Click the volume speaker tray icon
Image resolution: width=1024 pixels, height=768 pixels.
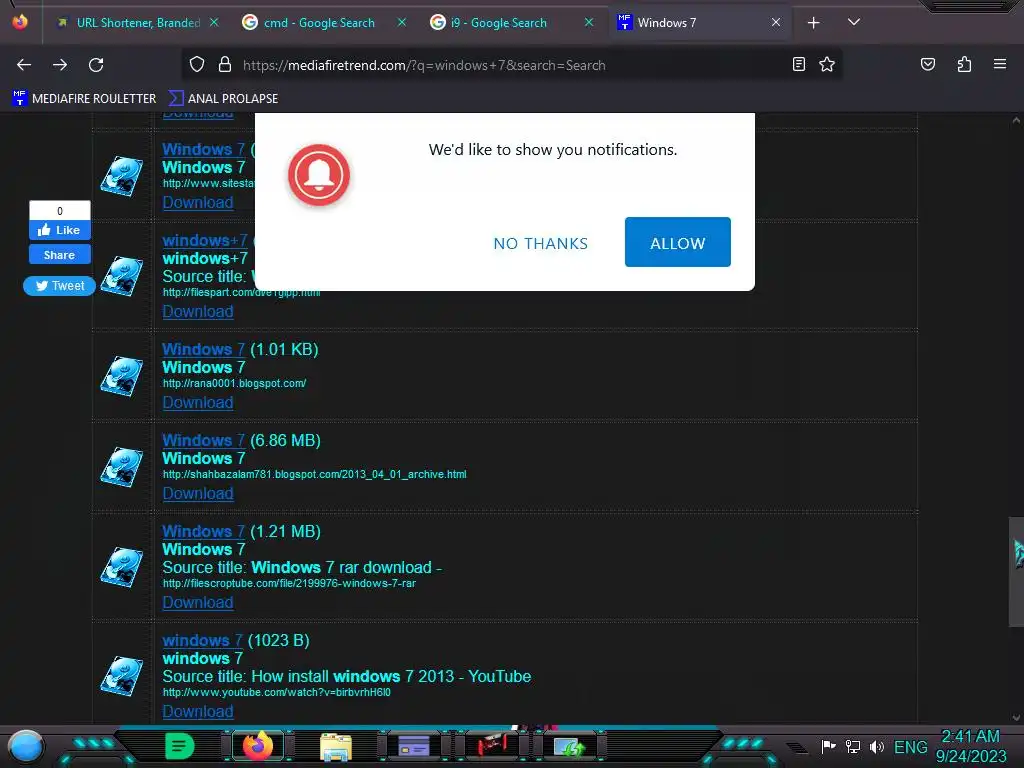pos(876,746)
